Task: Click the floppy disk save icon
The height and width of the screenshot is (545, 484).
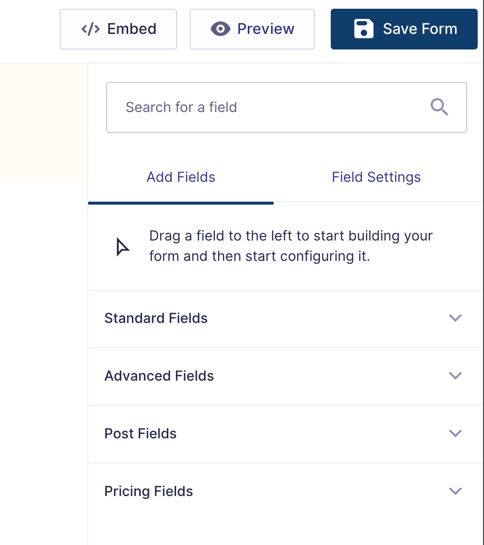Action: pos(364,29)
